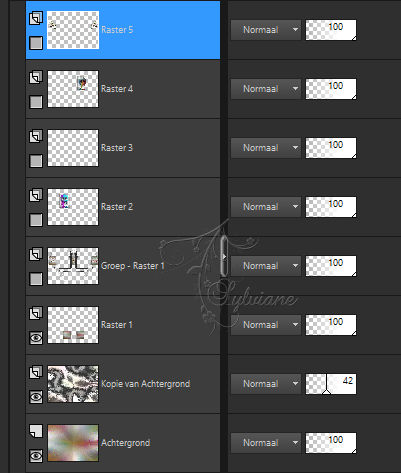This screenshot has height=473, width=401.
Task: Select the Groep - Raster 1 layer
Action: coord(123,266)
